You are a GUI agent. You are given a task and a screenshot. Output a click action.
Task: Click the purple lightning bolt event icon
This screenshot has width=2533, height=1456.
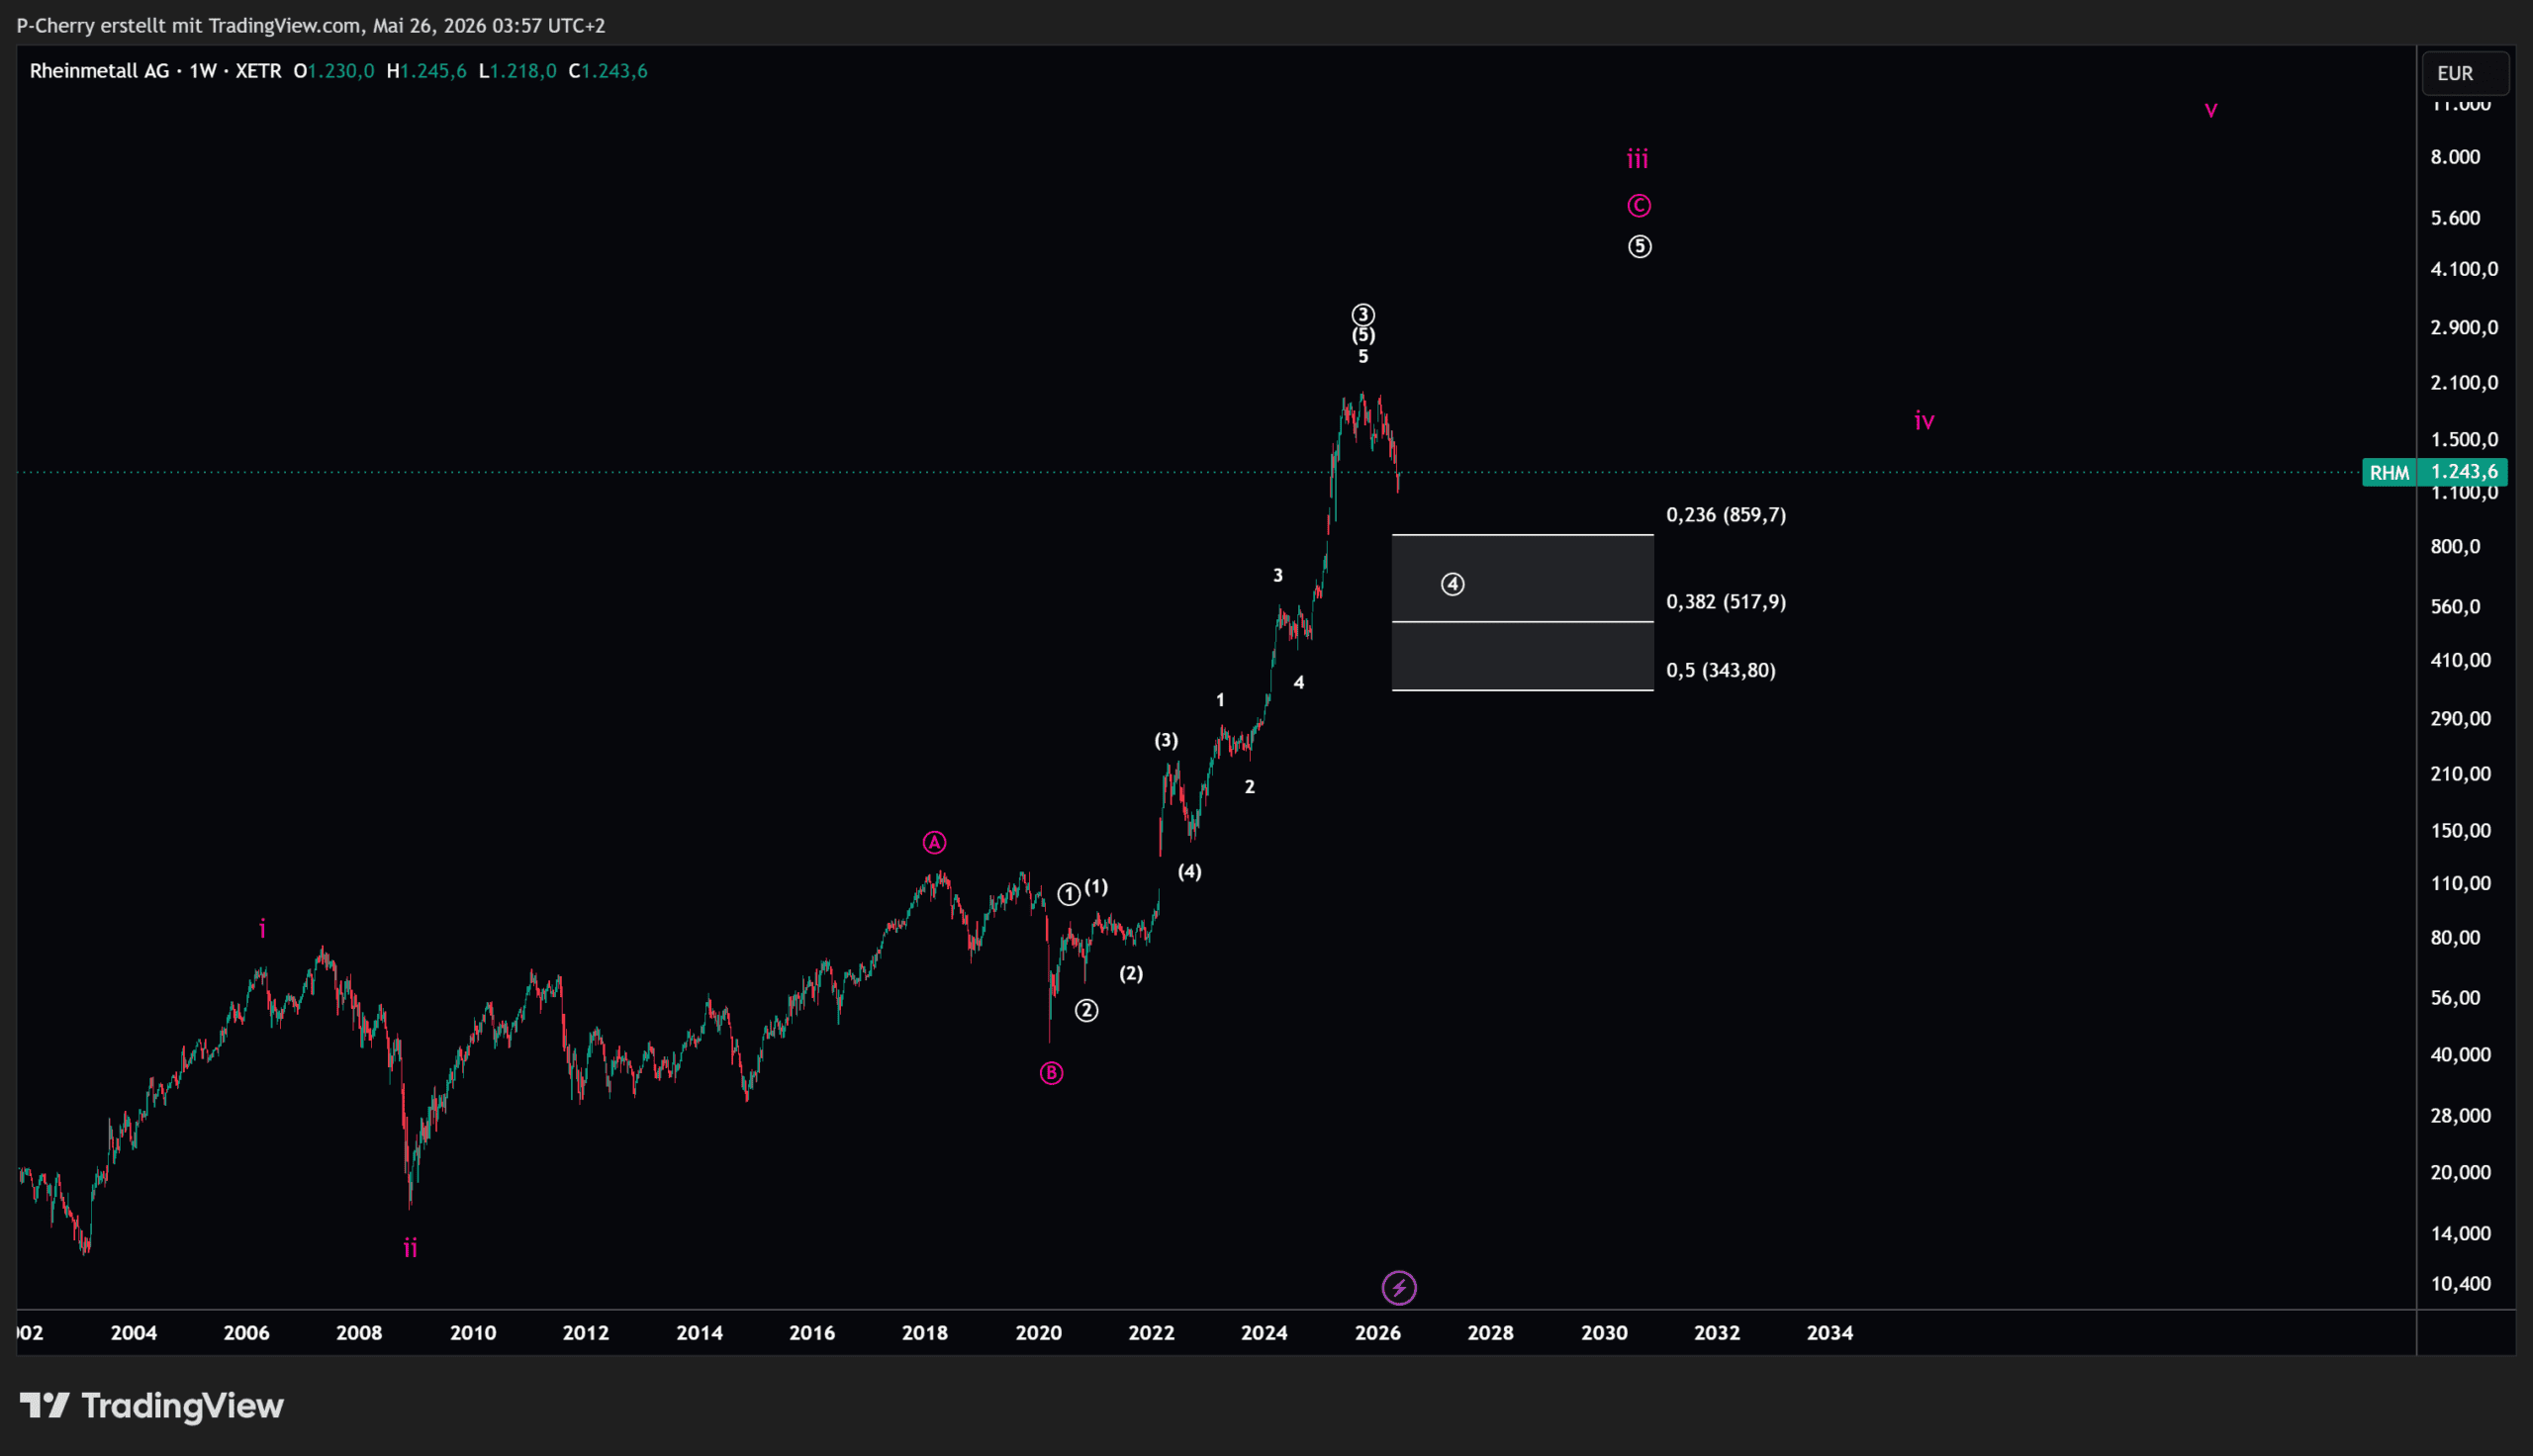(x=1399, y=1288)
